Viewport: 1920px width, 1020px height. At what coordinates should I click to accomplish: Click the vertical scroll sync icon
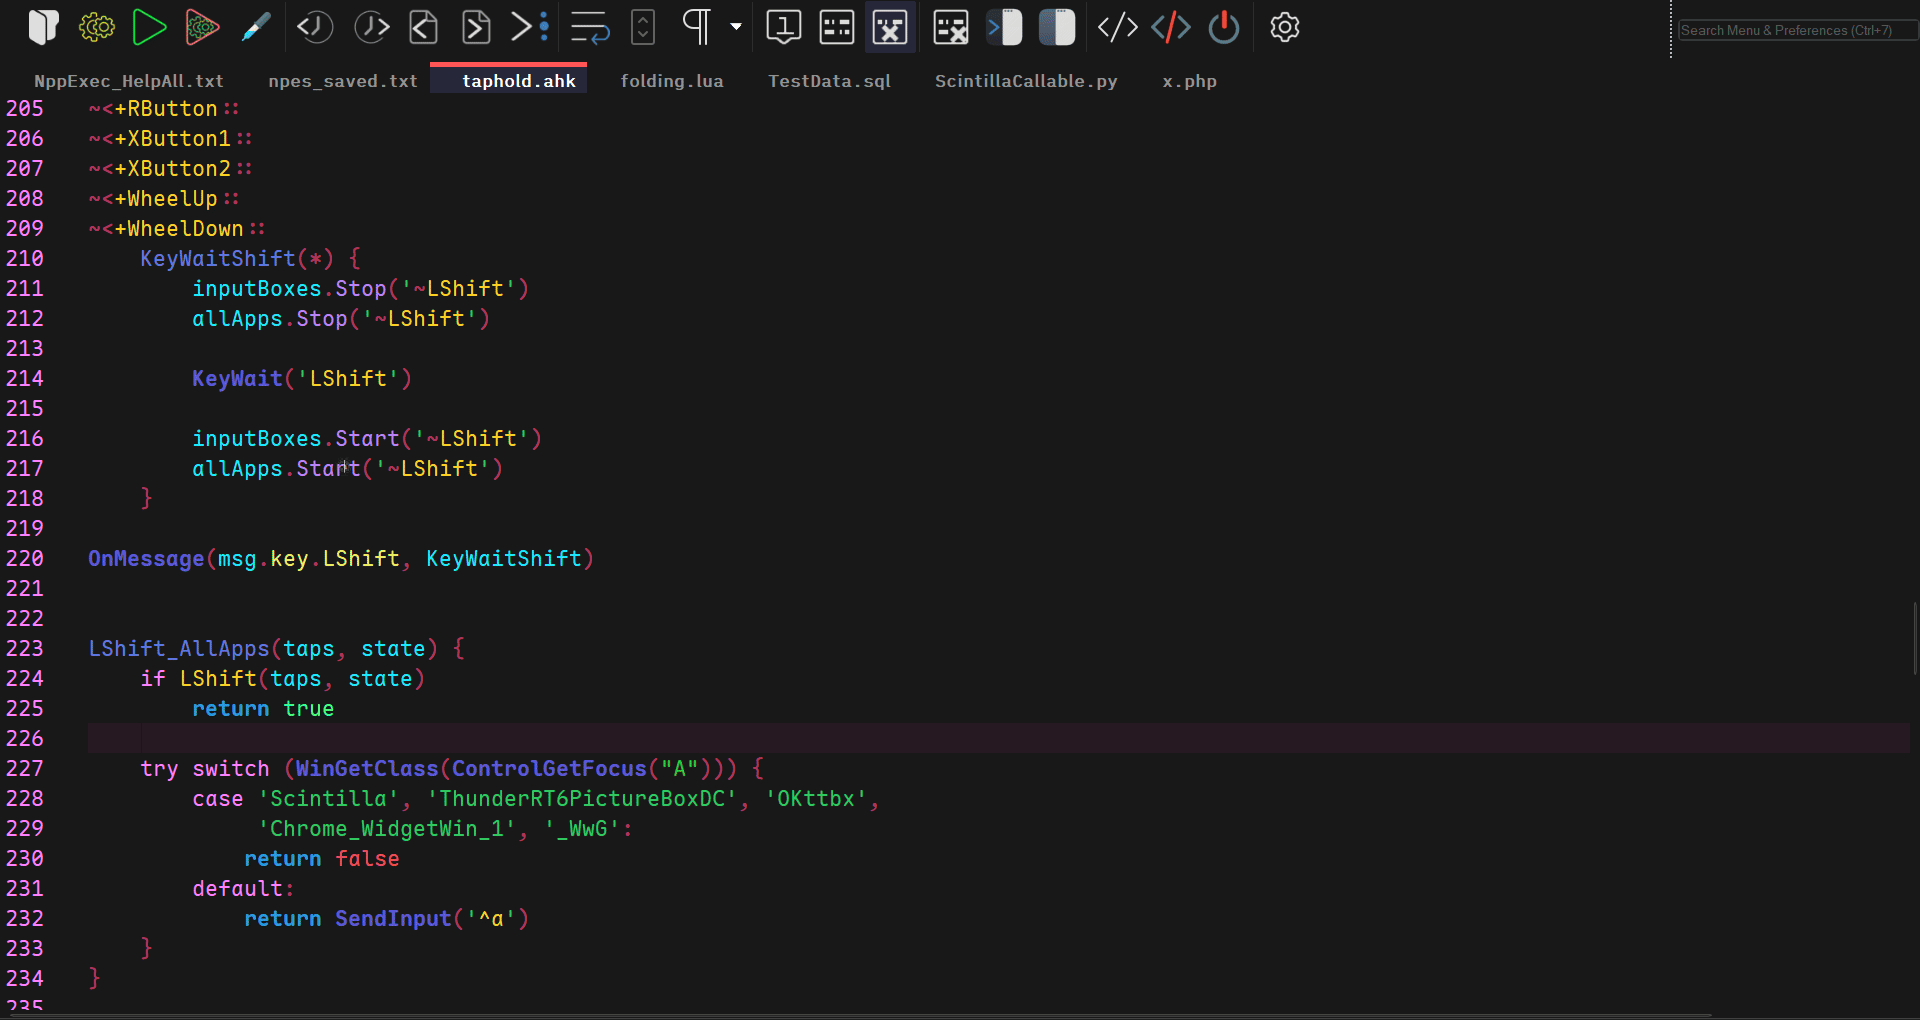[643, 27]
